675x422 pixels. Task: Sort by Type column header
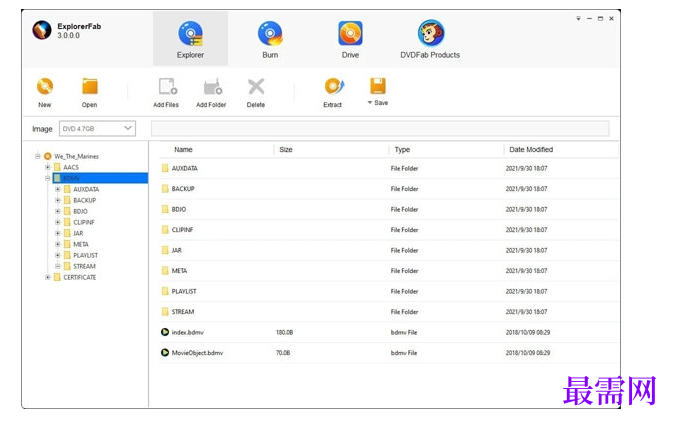(x=402, y=149)
